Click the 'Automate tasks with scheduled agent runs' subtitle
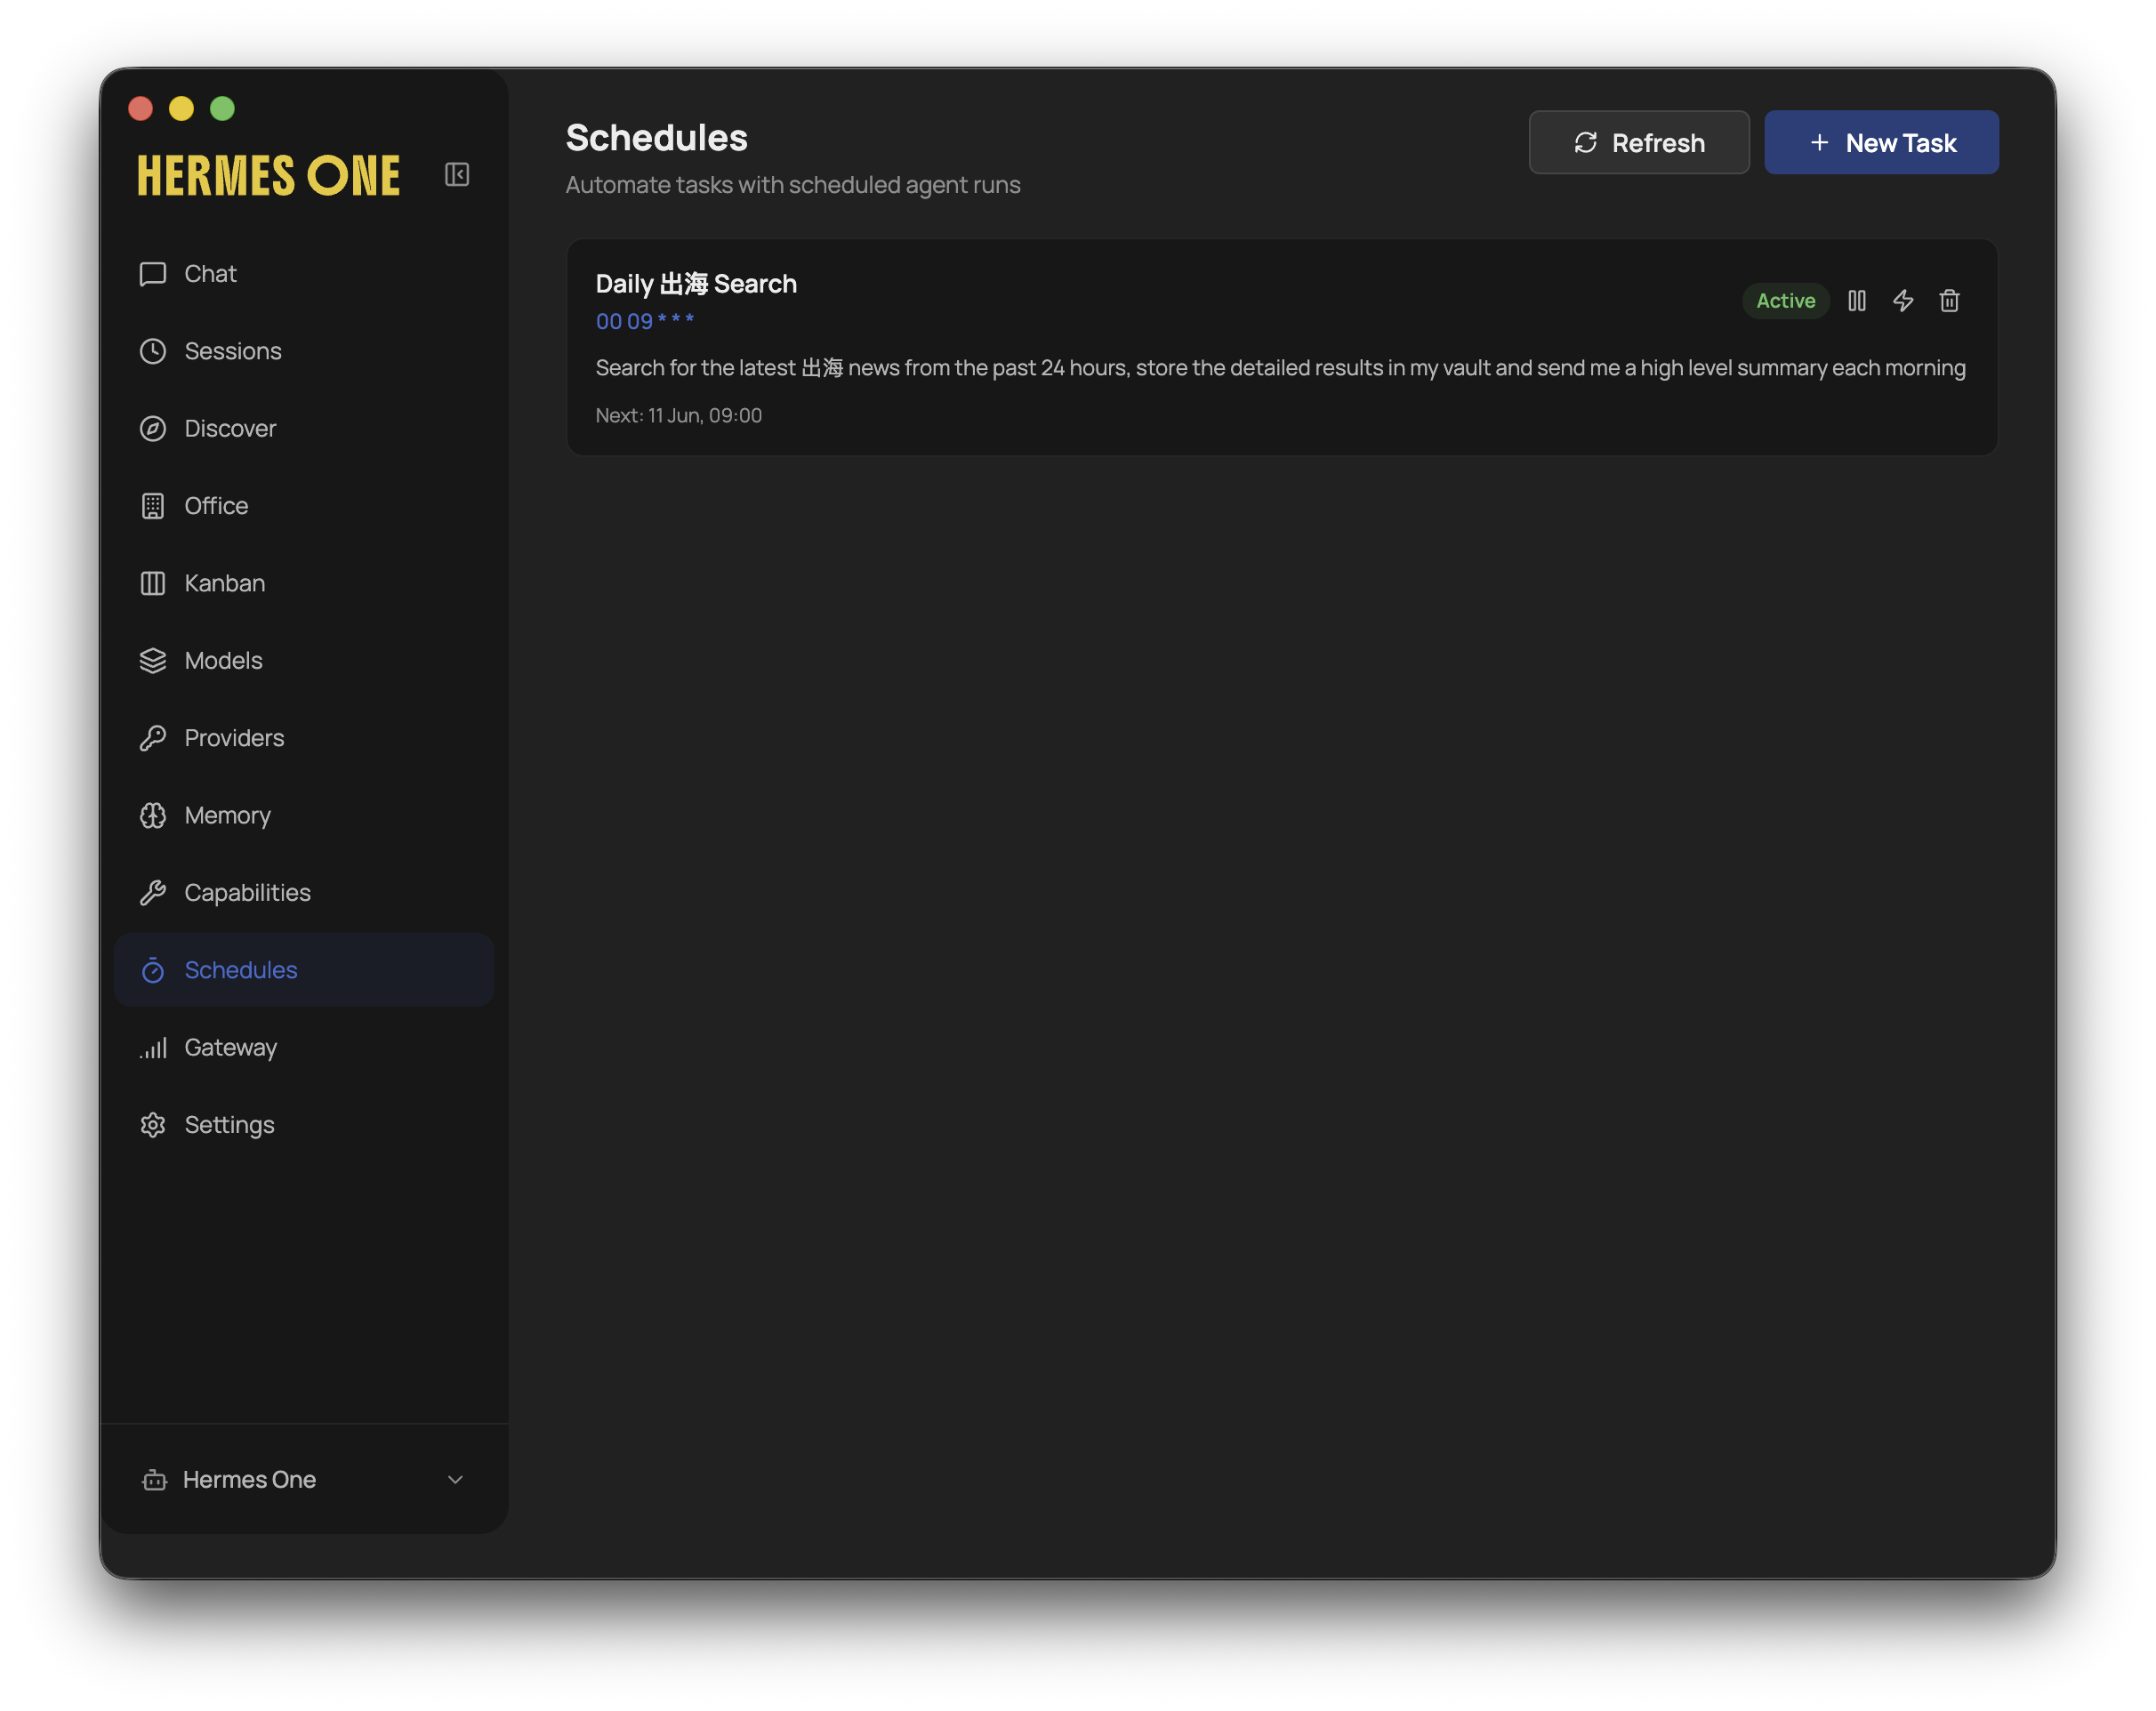The height and width of the screenshot is (1711, 2156). click(x=793, y=185)
